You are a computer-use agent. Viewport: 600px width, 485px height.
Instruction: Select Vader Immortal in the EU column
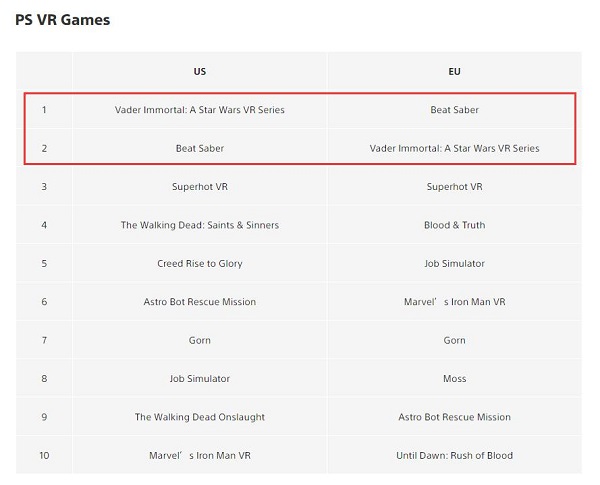[x=454, y=148]
